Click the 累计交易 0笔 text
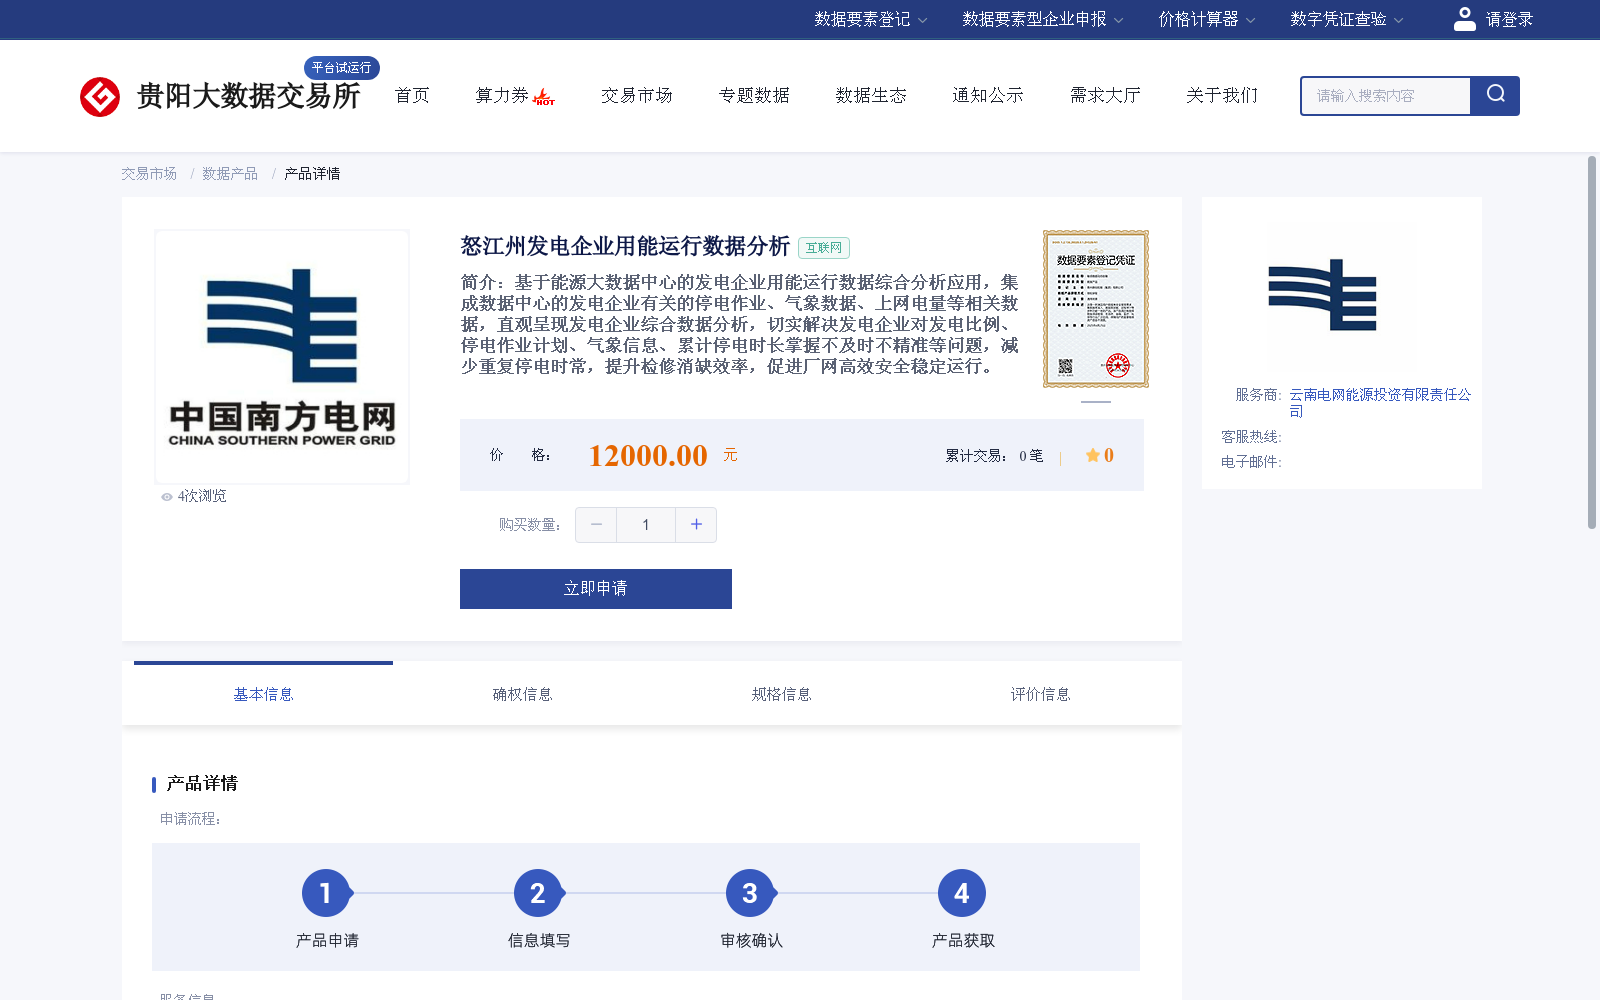This screenshot has height=1000, width=1600. (x=994, y=455)
